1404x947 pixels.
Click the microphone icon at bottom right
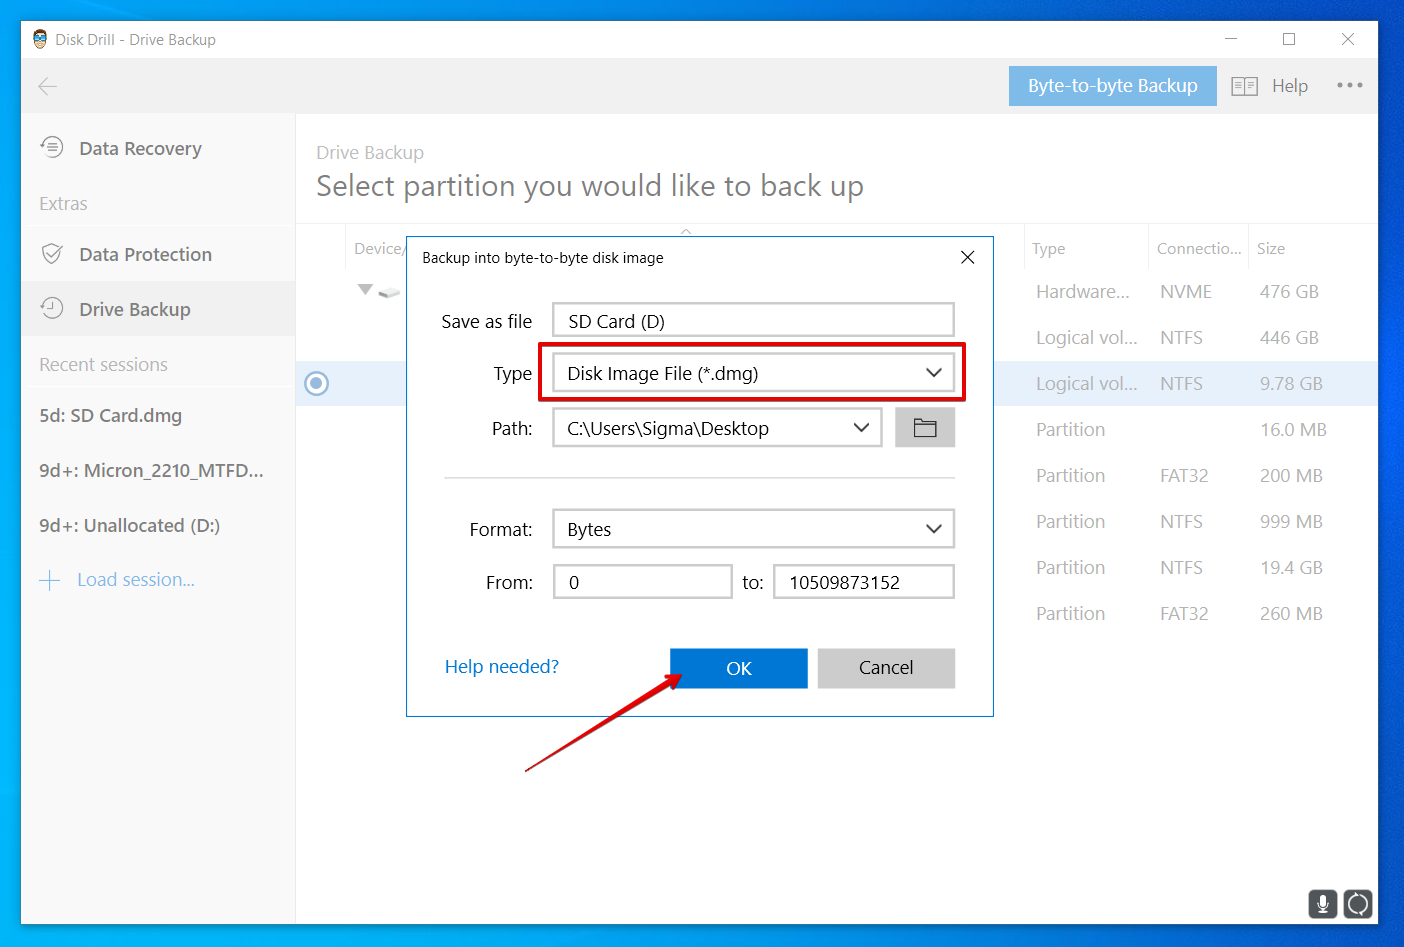point(1323,904)
